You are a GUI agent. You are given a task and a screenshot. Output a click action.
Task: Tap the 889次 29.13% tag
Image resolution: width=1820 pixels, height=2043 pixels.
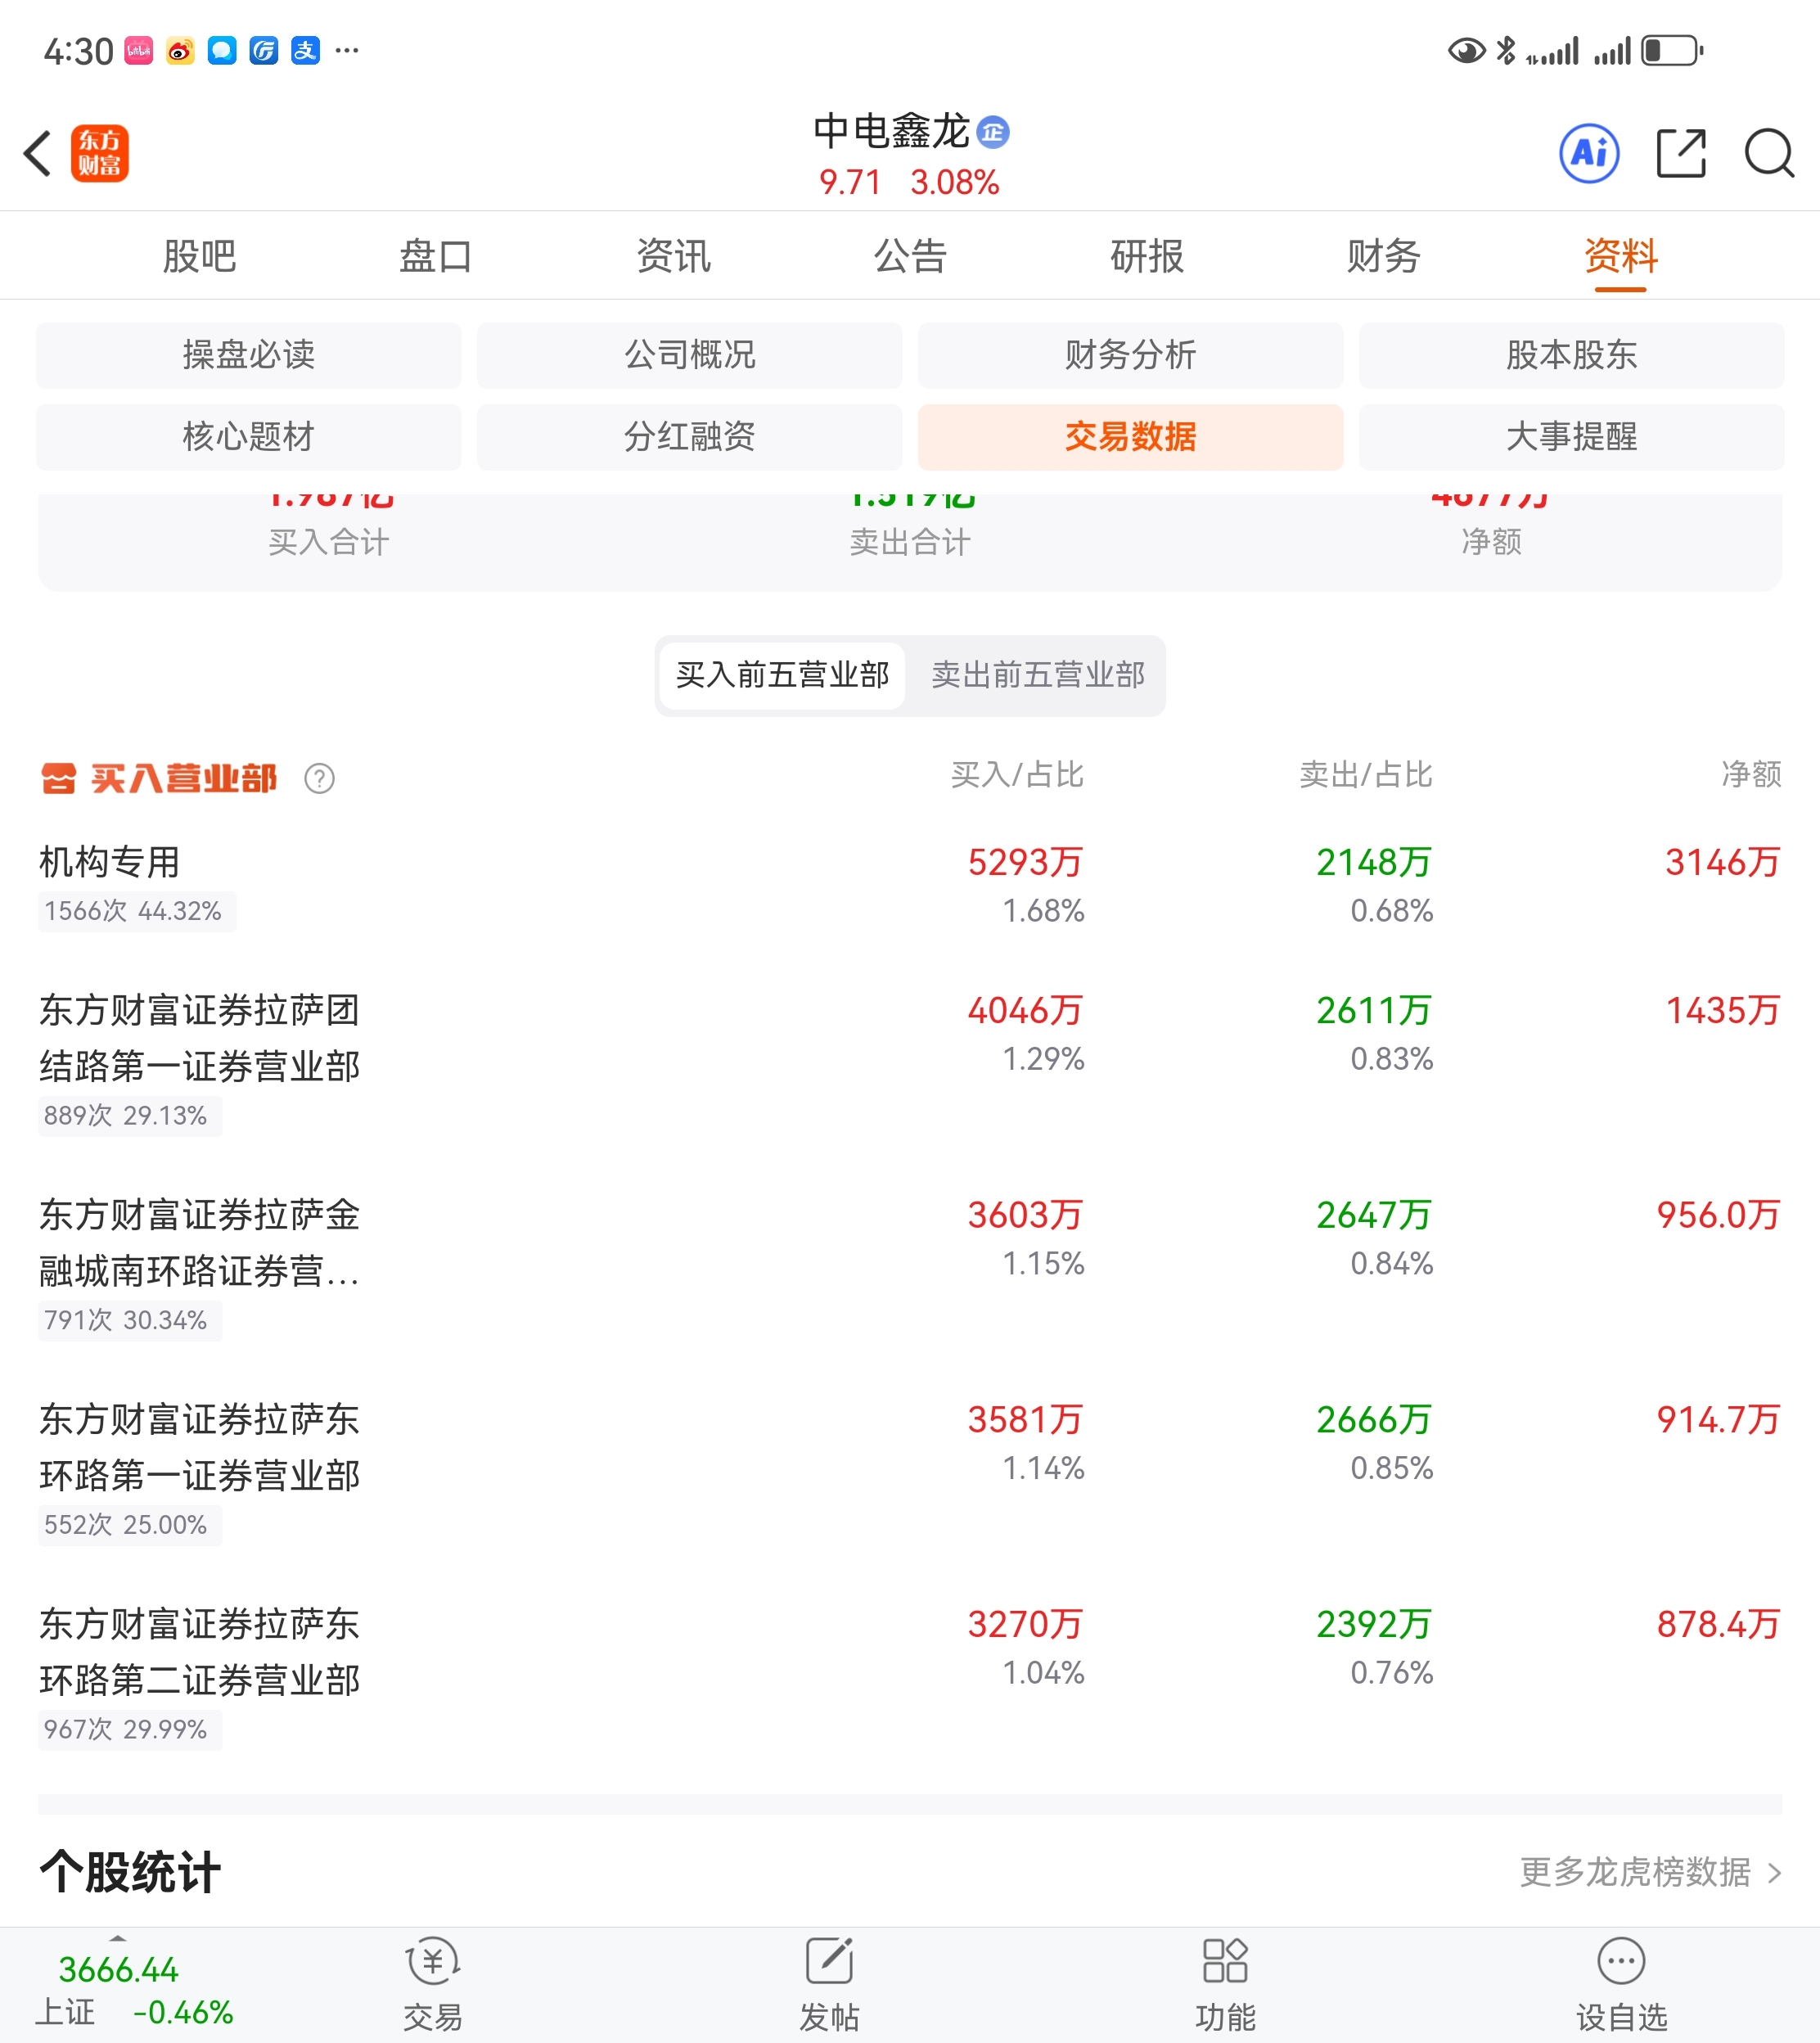click(x=130, y=1115)
